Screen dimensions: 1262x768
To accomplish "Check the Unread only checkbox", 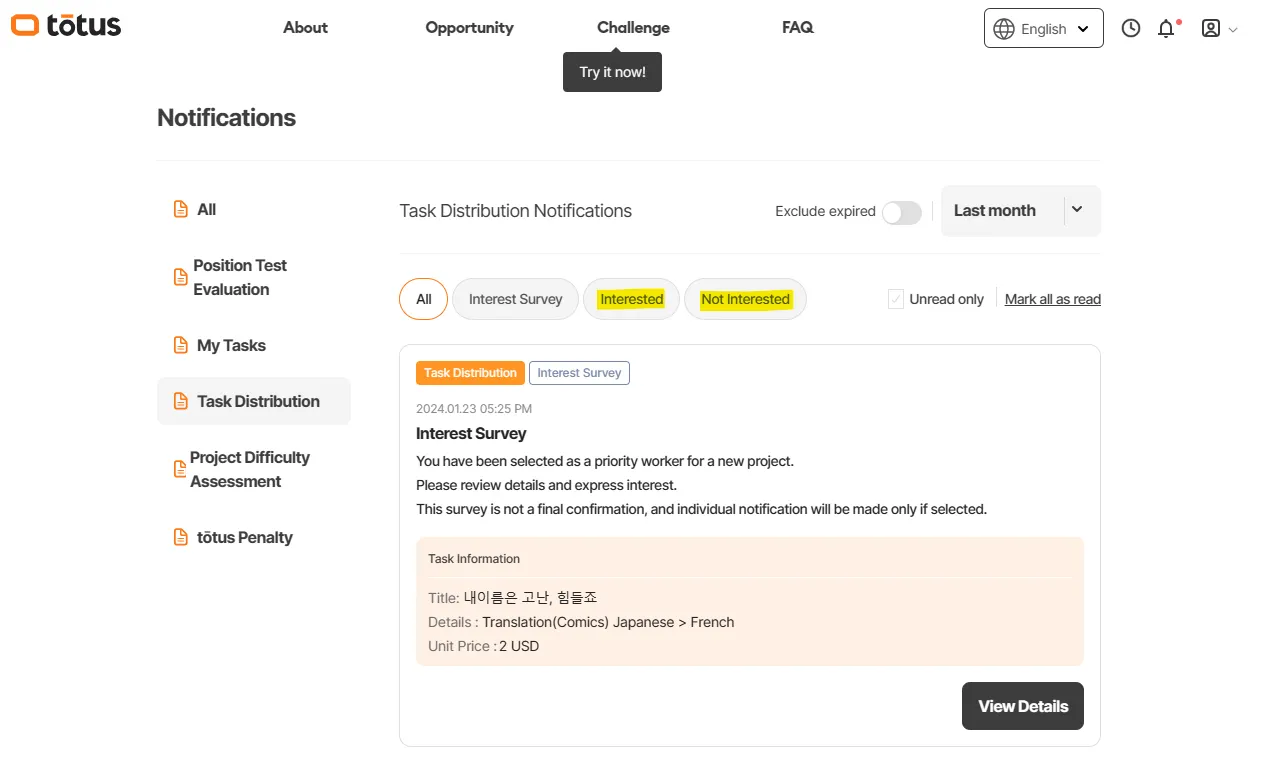I will (896, 299).
